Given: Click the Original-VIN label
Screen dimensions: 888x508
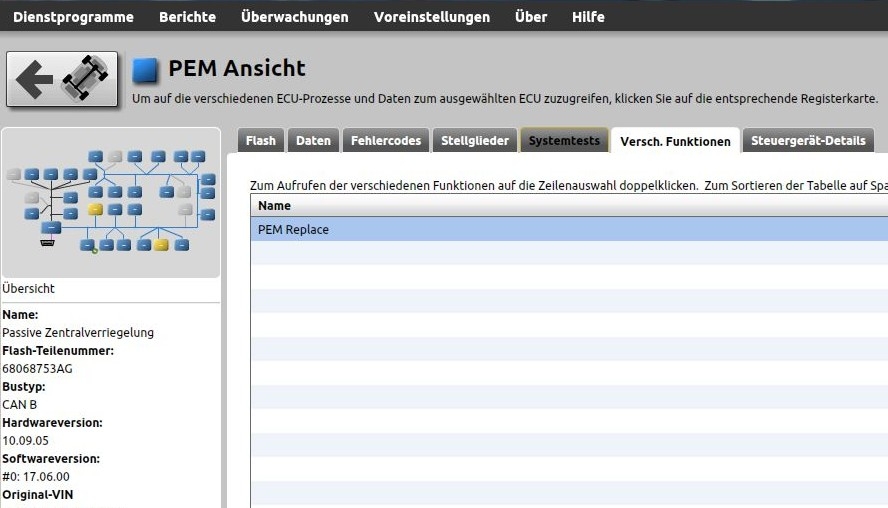Looking at the screenshot, I should (38, 494).
